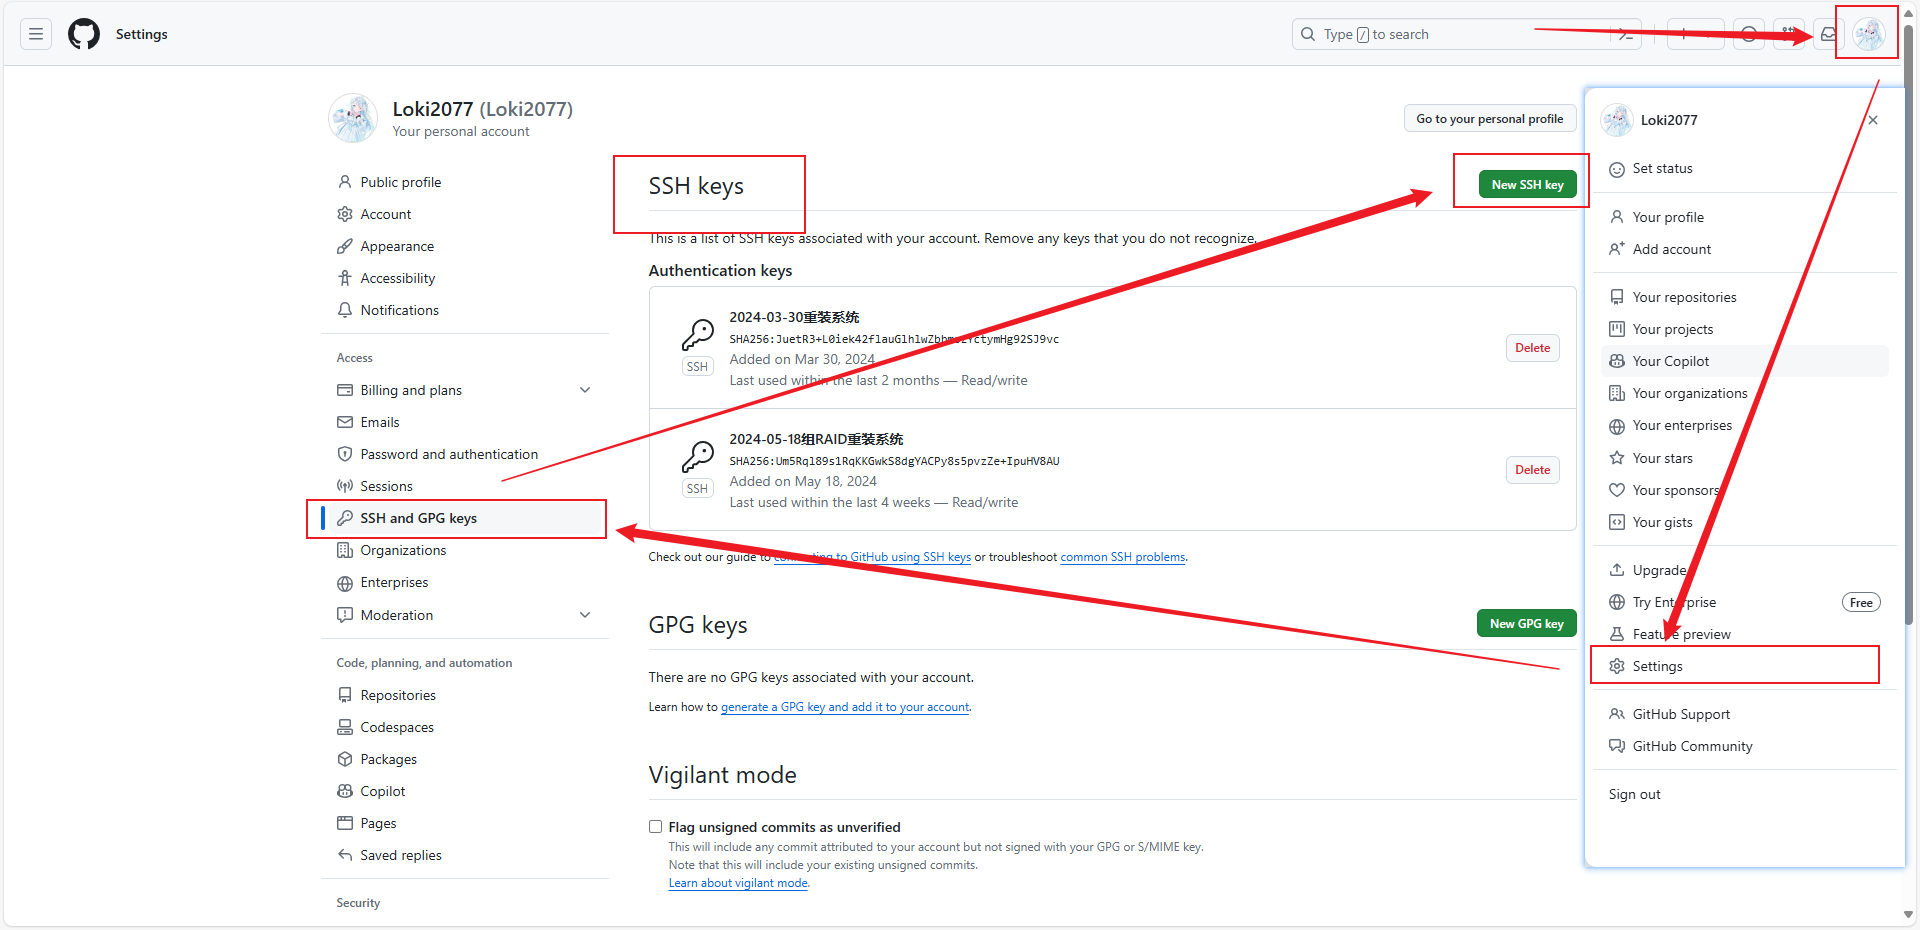This screenshot has height=930, width=1920.
Task: Open Your profile from the user menu
Action: point(1745,217)
